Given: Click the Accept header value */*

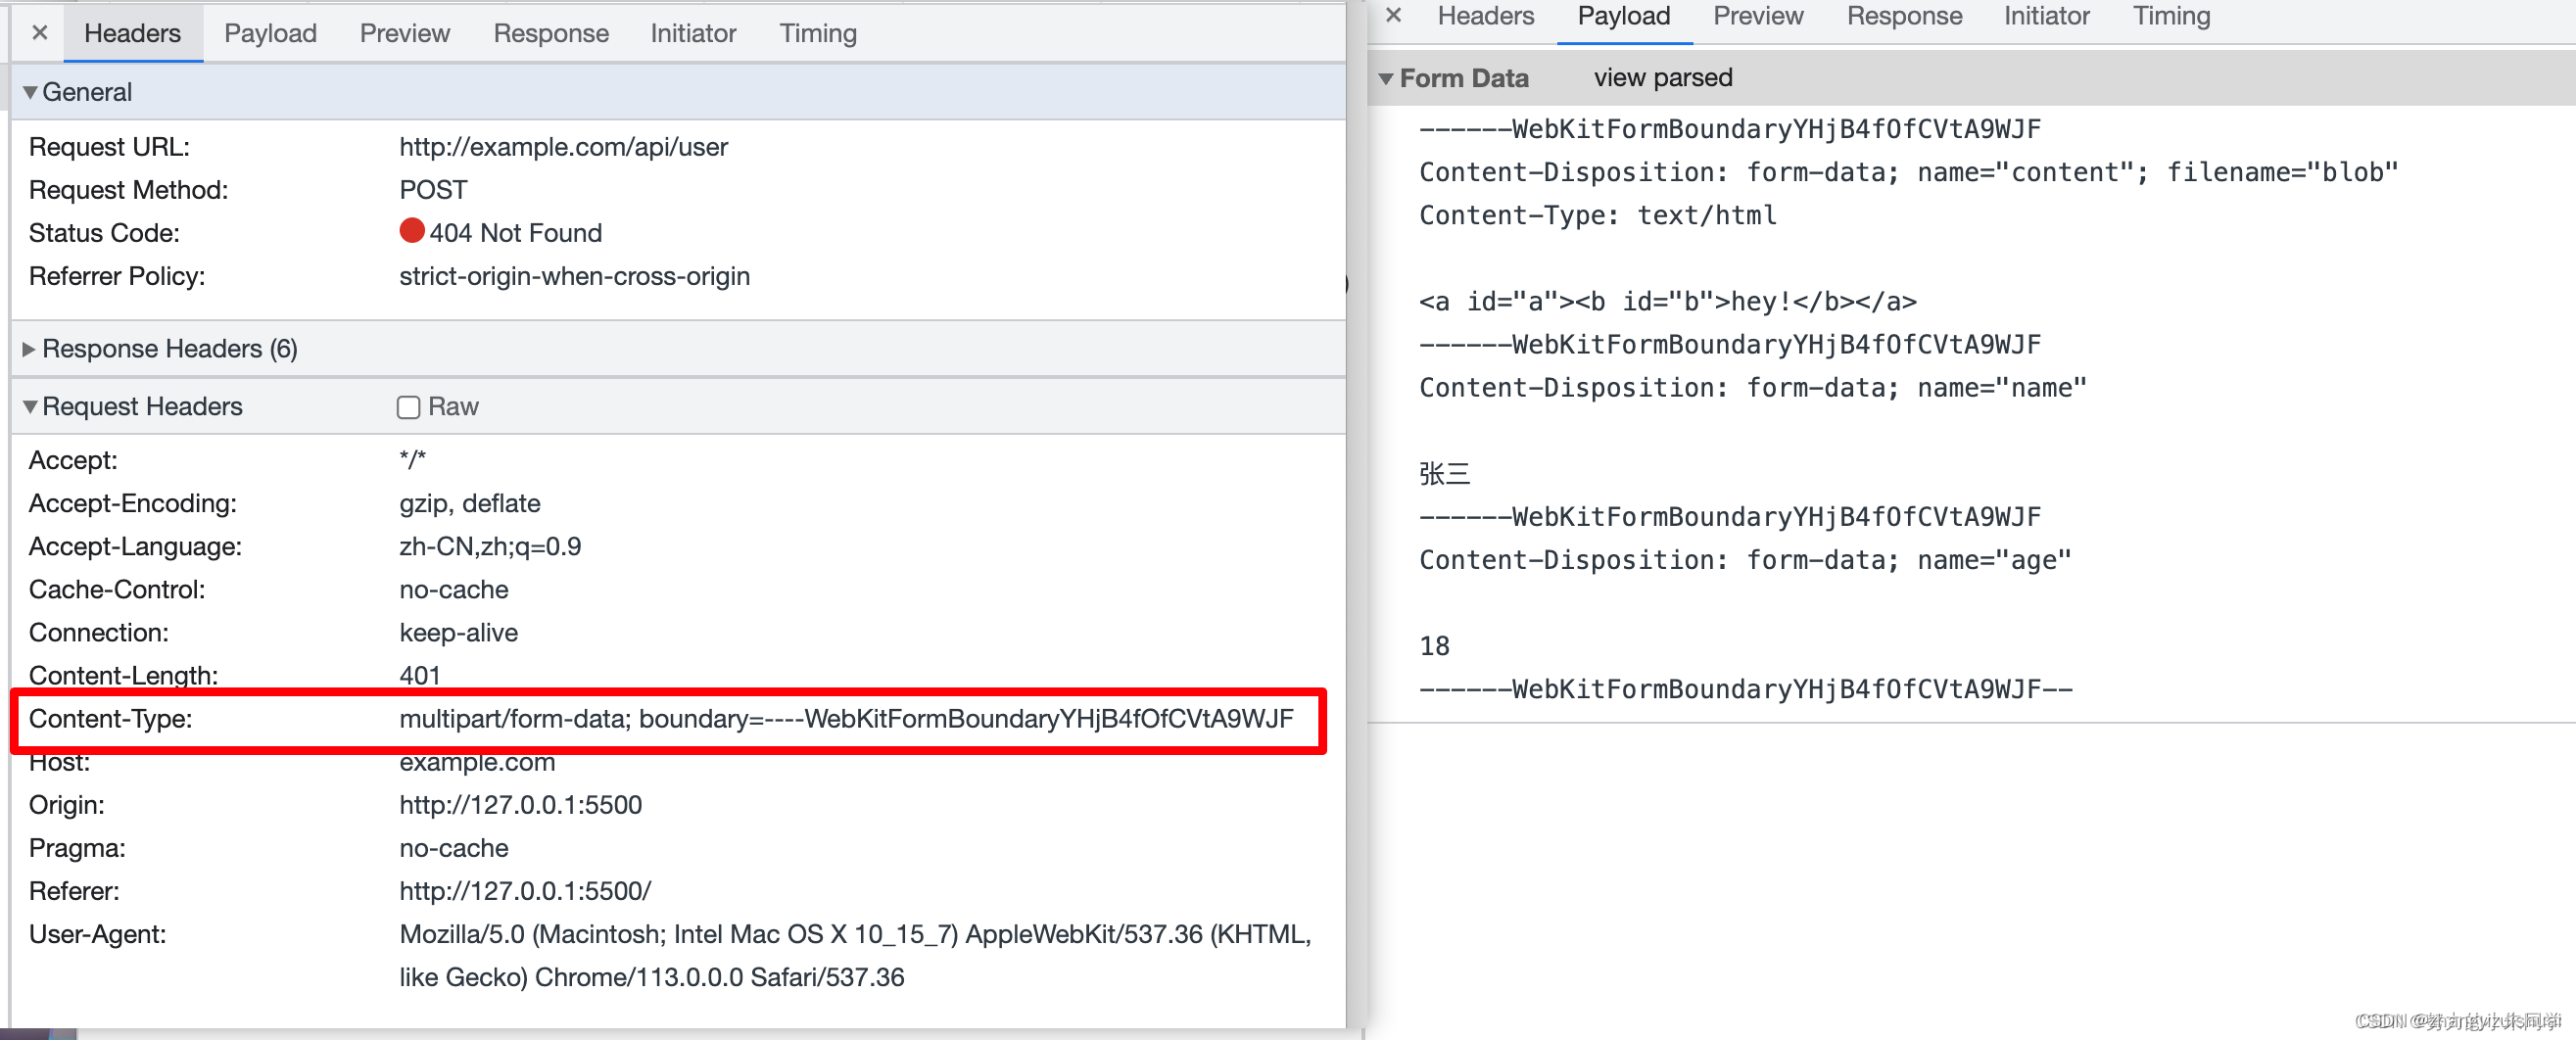Looking at the screenshot, I should tap(412, 460).
